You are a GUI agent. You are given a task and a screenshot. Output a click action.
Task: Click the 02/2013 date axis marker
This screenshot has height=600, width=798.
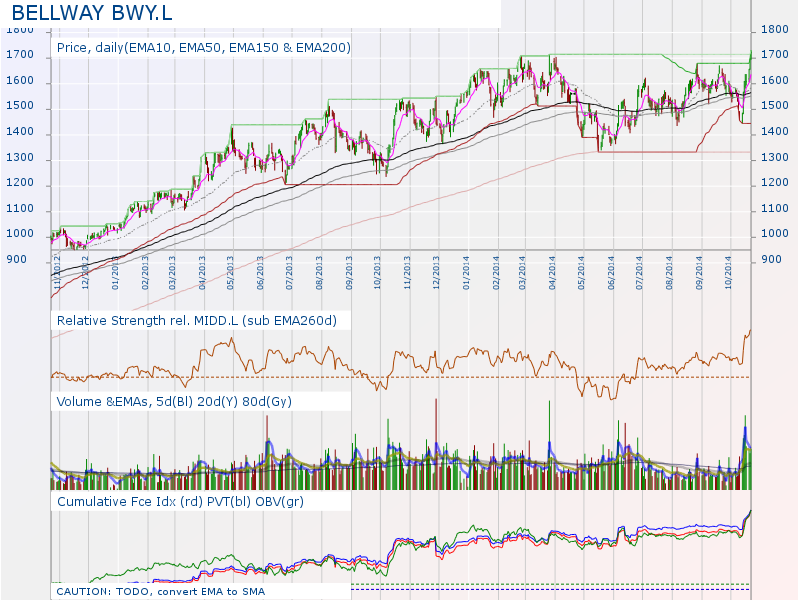pos(146,273)
